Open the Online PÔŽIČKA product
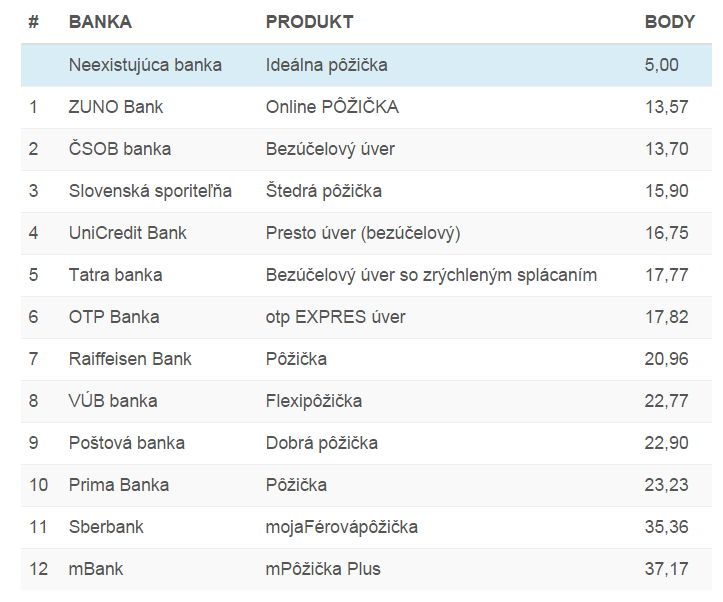The height and width of the screenshot is (602, 723). [332, 107]
